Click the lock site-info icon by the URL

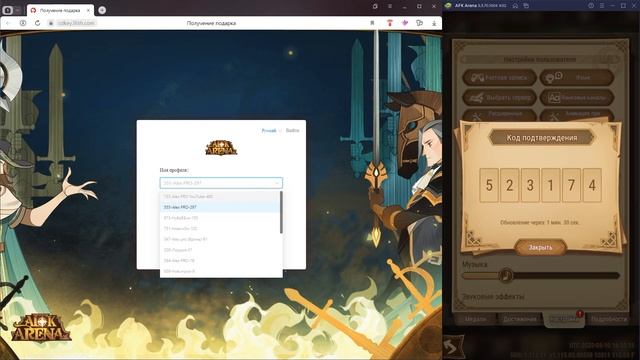[51, 23]
